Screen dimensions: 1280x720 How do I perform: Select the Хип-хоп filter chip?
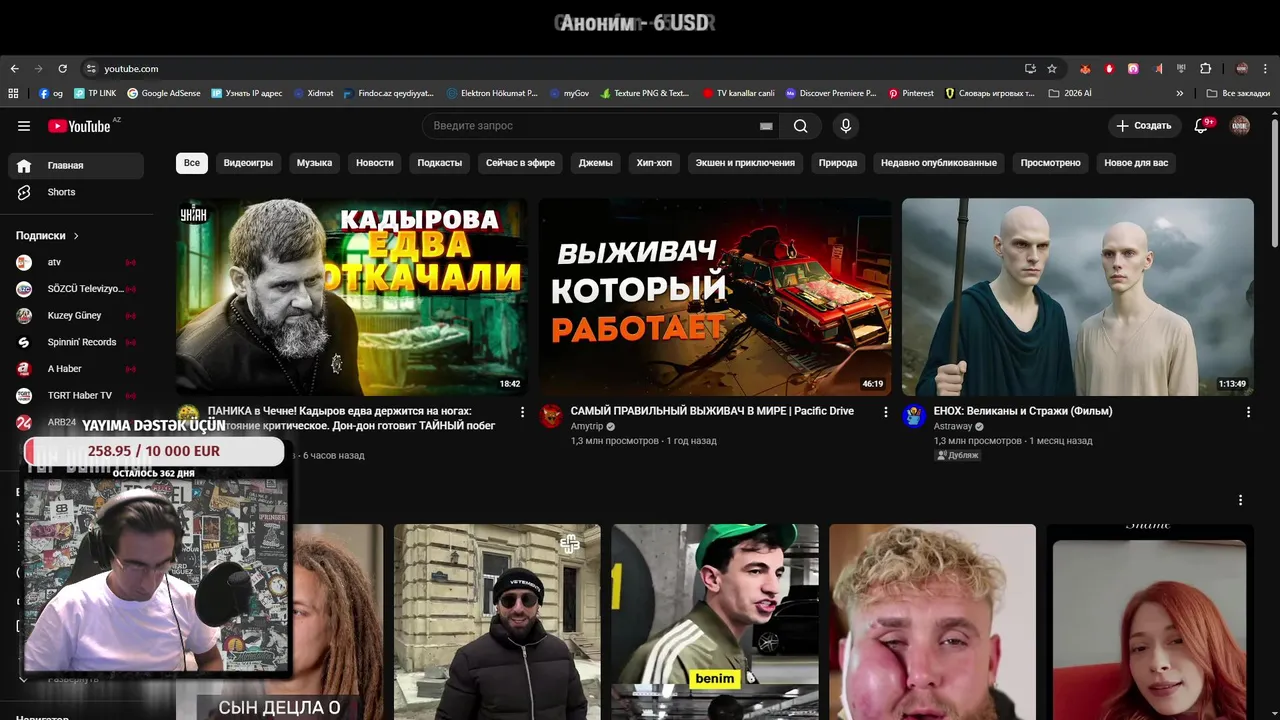(x=654, y=163)
